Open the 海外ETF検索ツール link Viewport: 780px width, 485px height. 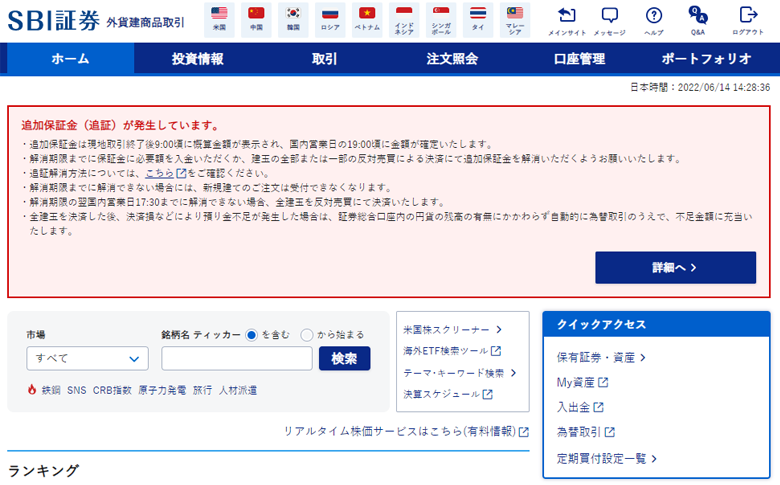tap(452, 351)
